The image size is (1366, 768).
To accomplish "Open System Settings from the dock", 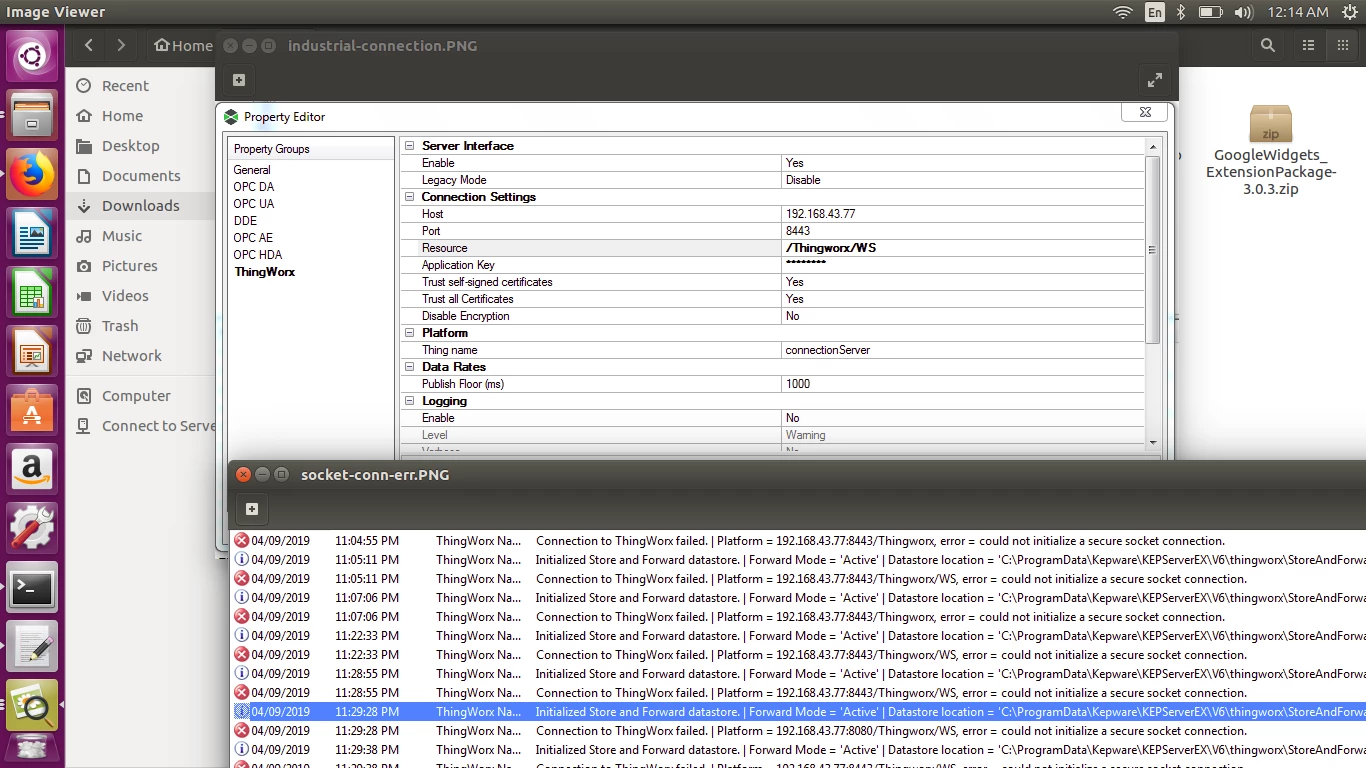I will coord(33,530).
